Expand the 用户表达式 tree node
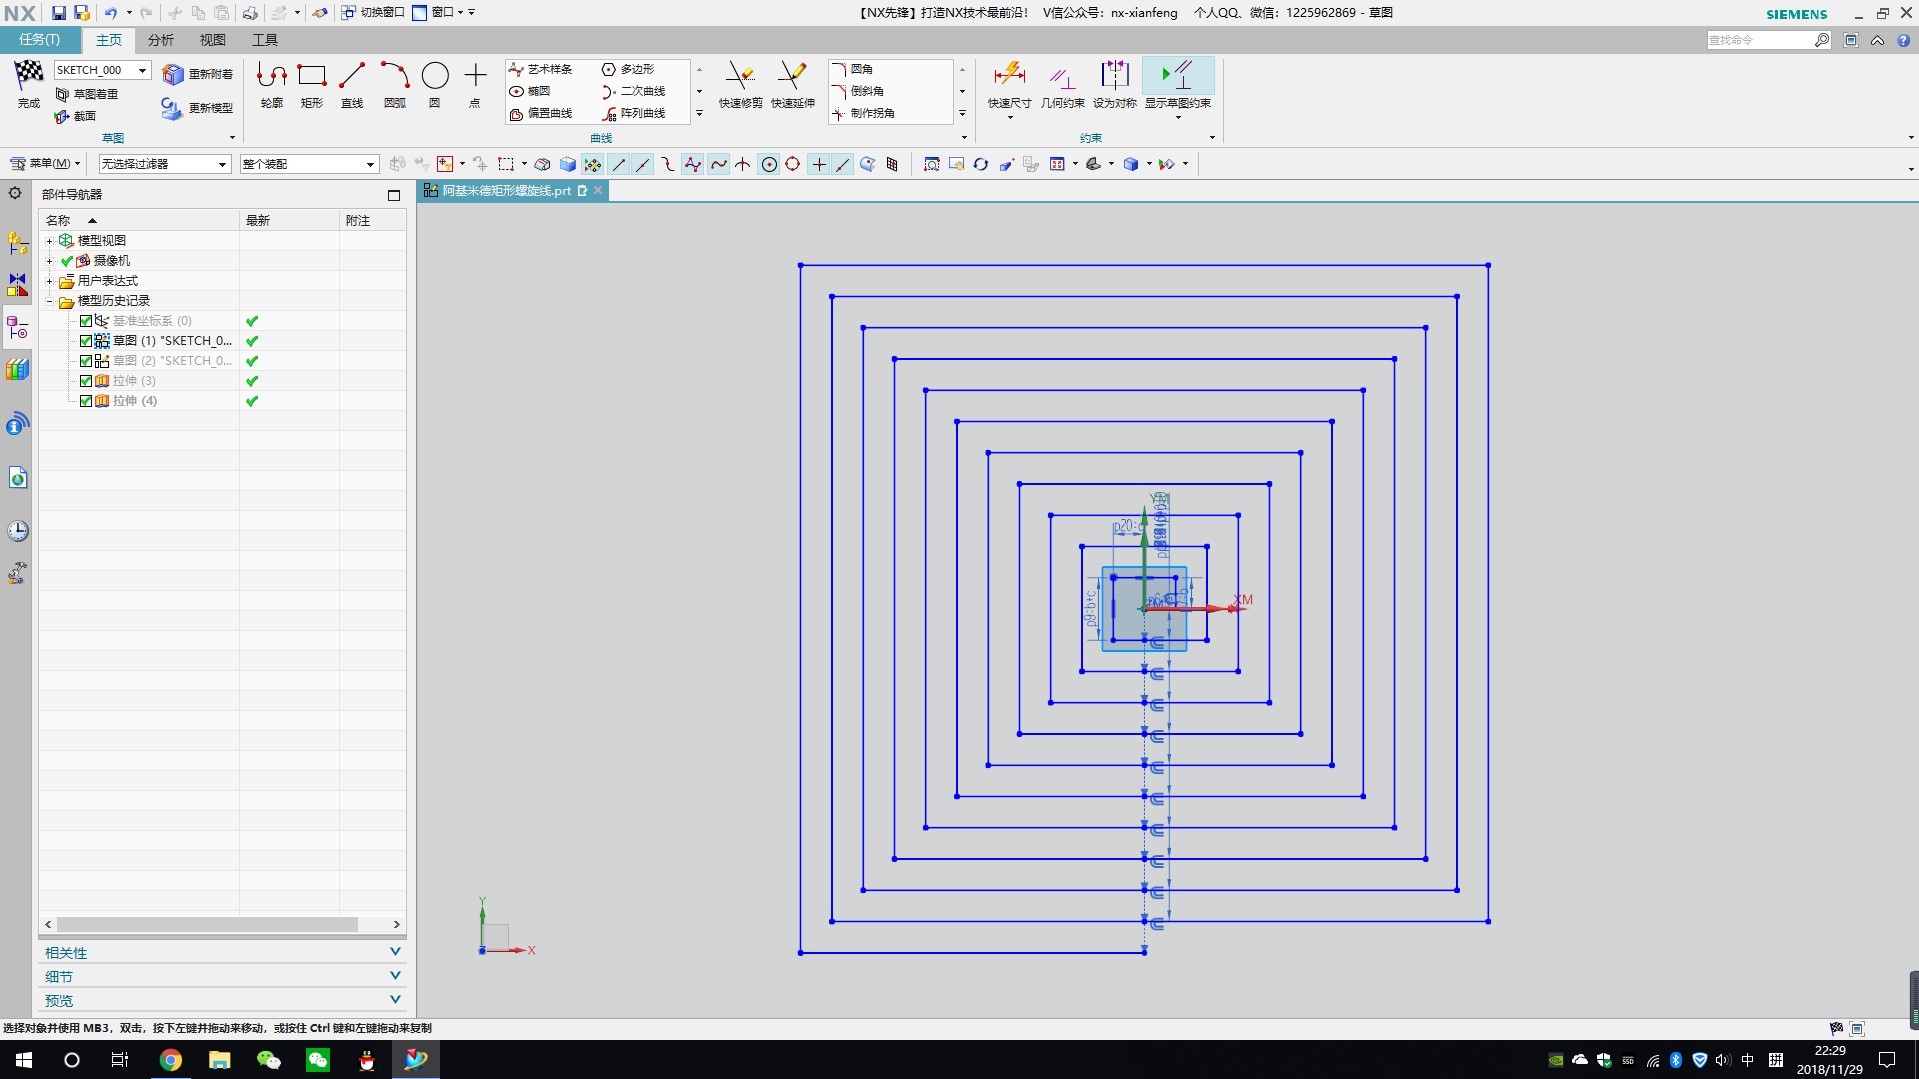1919x1079 pixels. [49, 281]
